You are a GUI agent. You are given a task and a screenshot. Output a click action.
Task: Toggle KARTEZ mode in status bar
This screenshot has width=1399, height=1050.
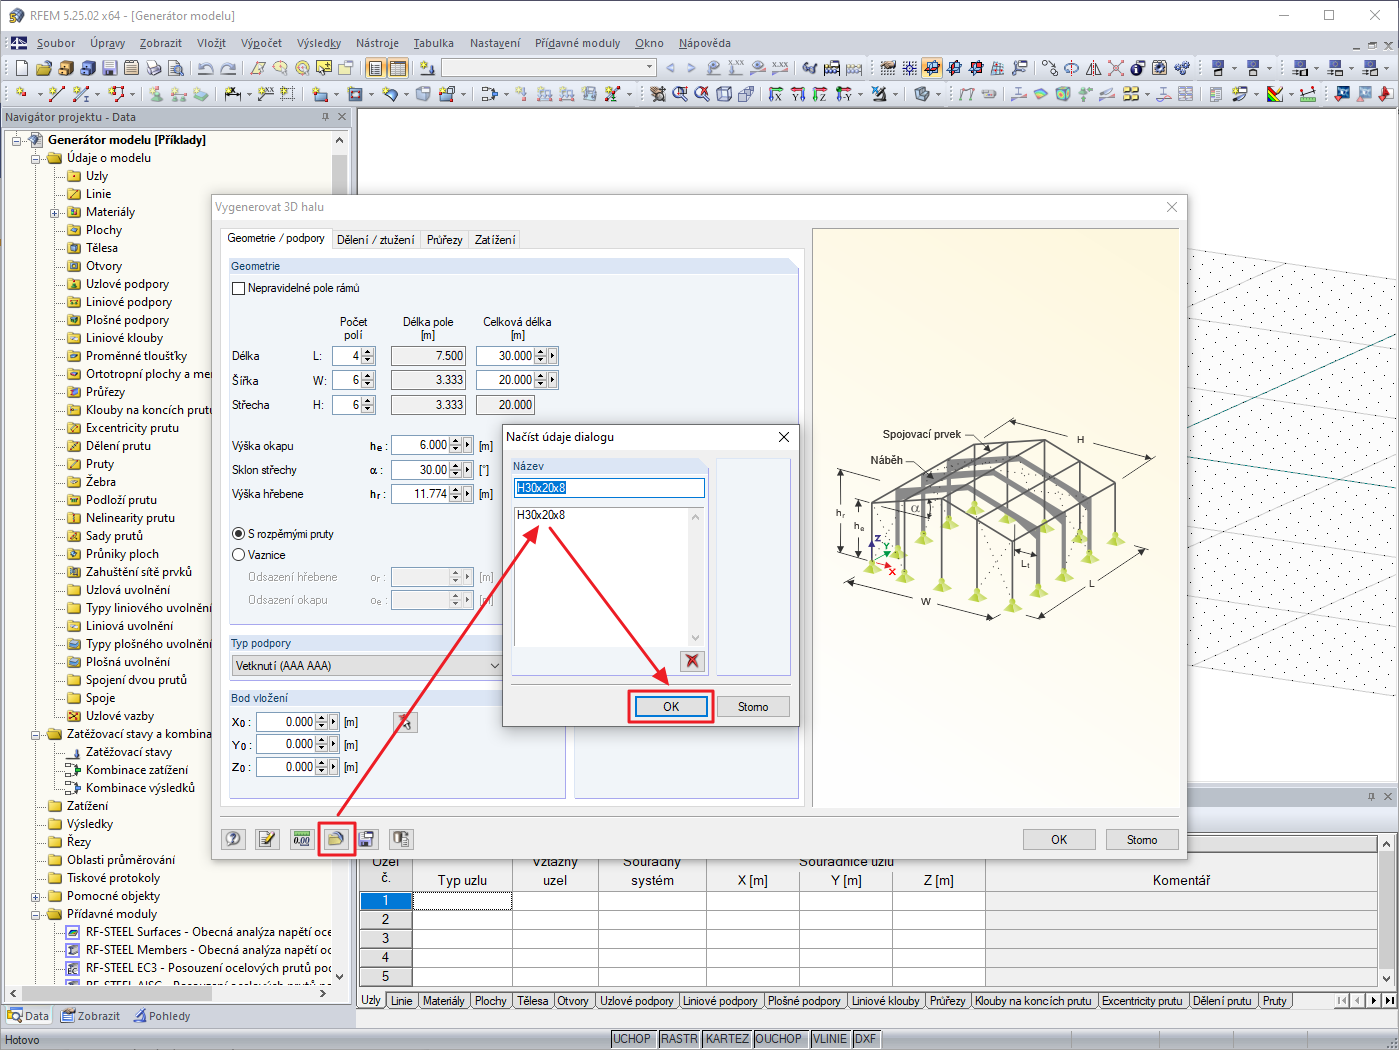(727, 1039)
